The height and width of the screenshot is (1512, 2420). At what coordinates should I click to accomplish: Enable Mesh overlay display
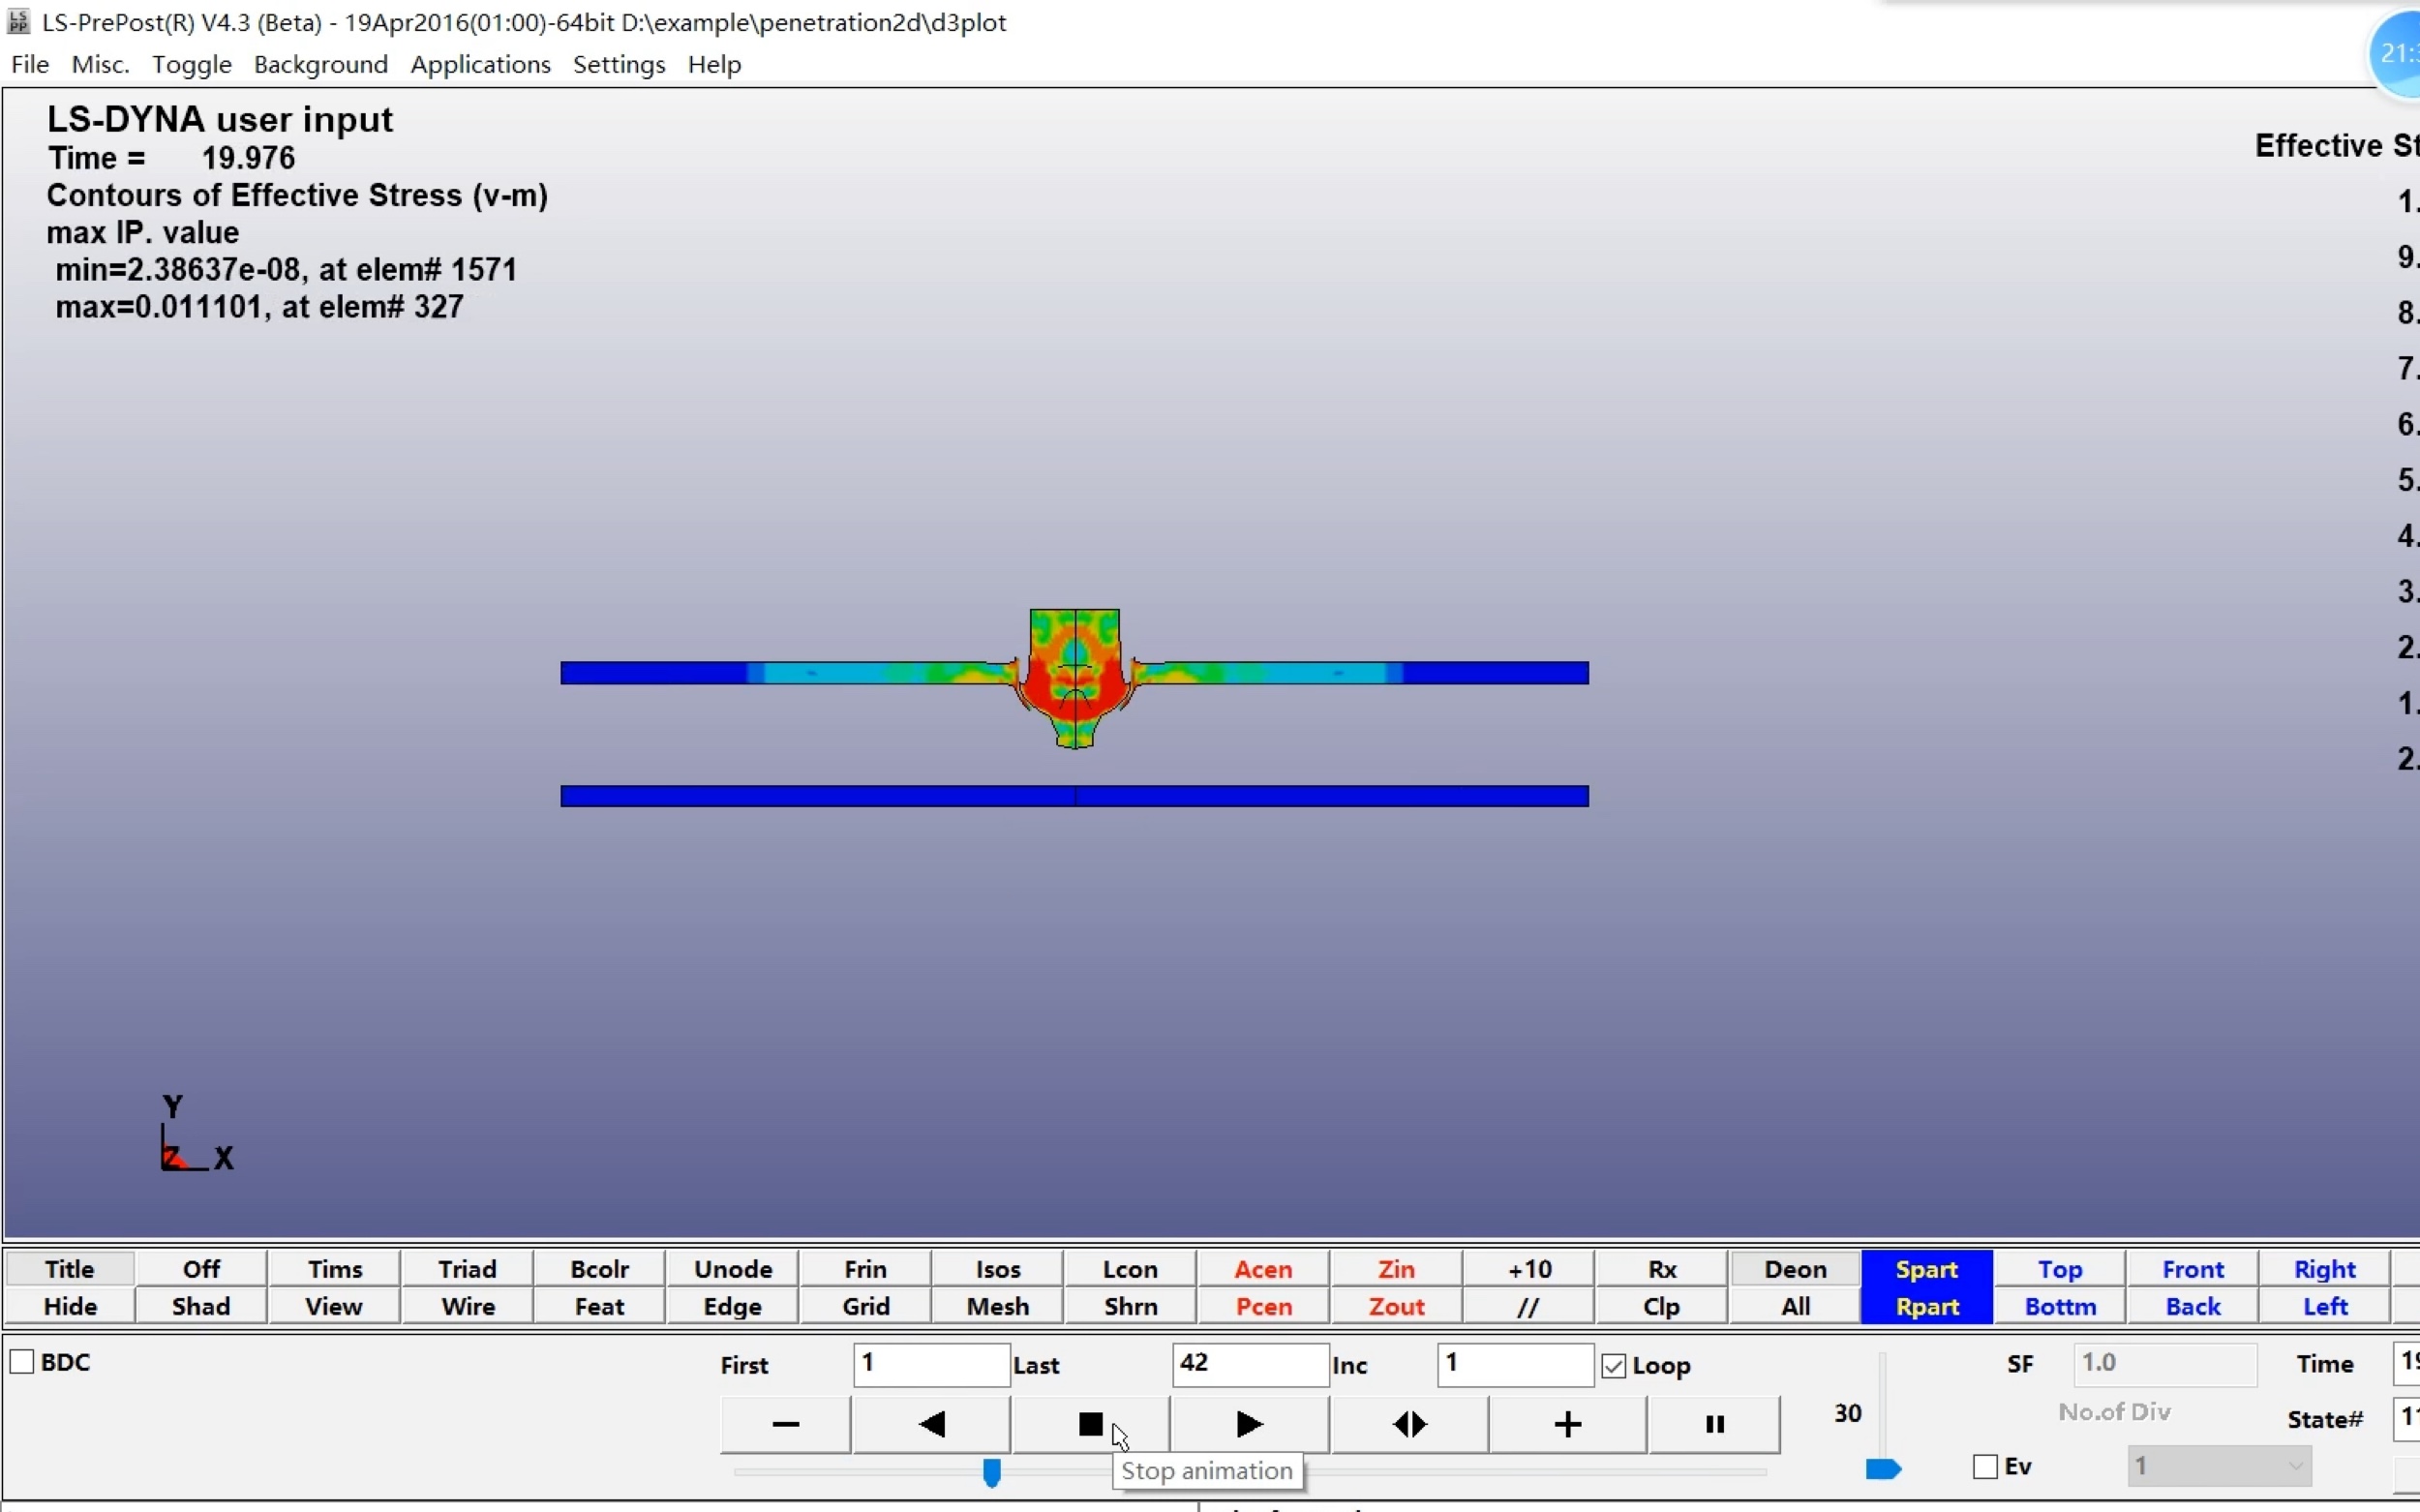[x=996, y=1306]
